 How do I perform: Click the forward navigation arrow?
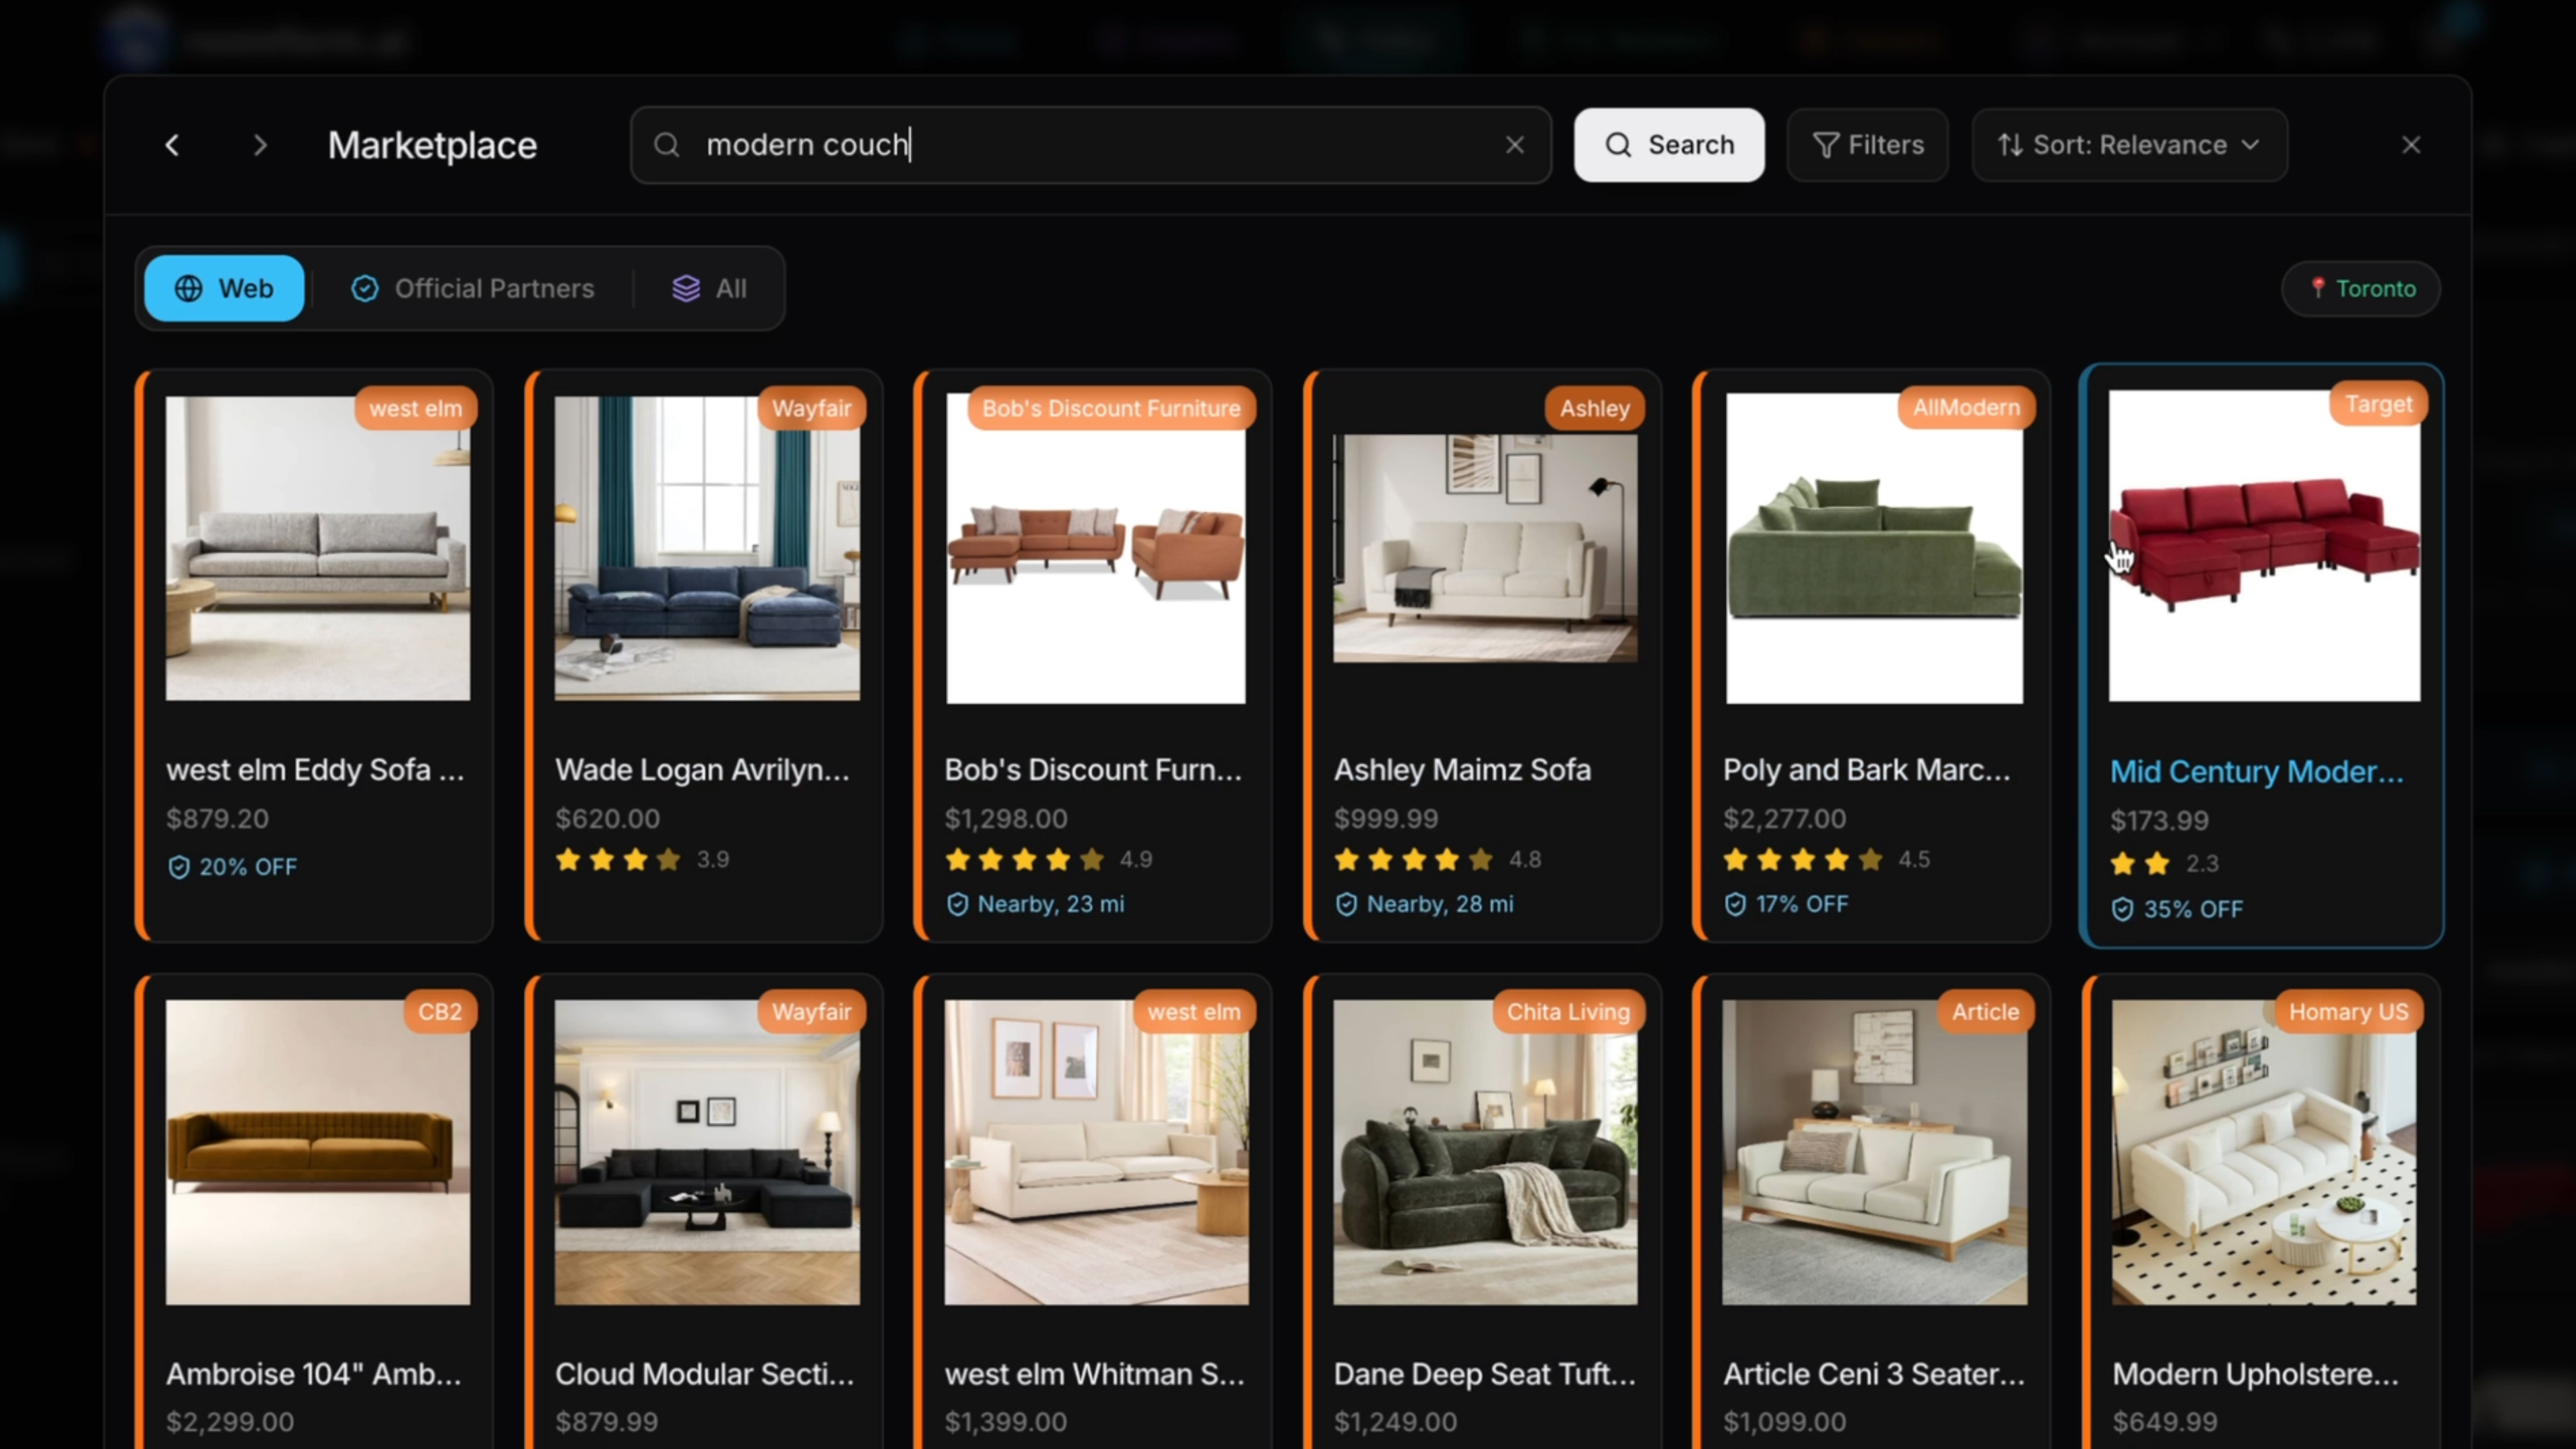point(260,145)
